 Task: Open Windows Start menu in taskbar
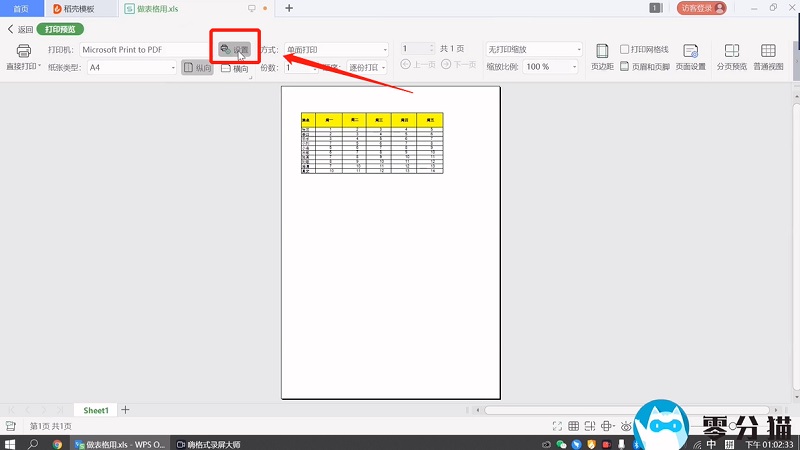[x=10, y=444]
